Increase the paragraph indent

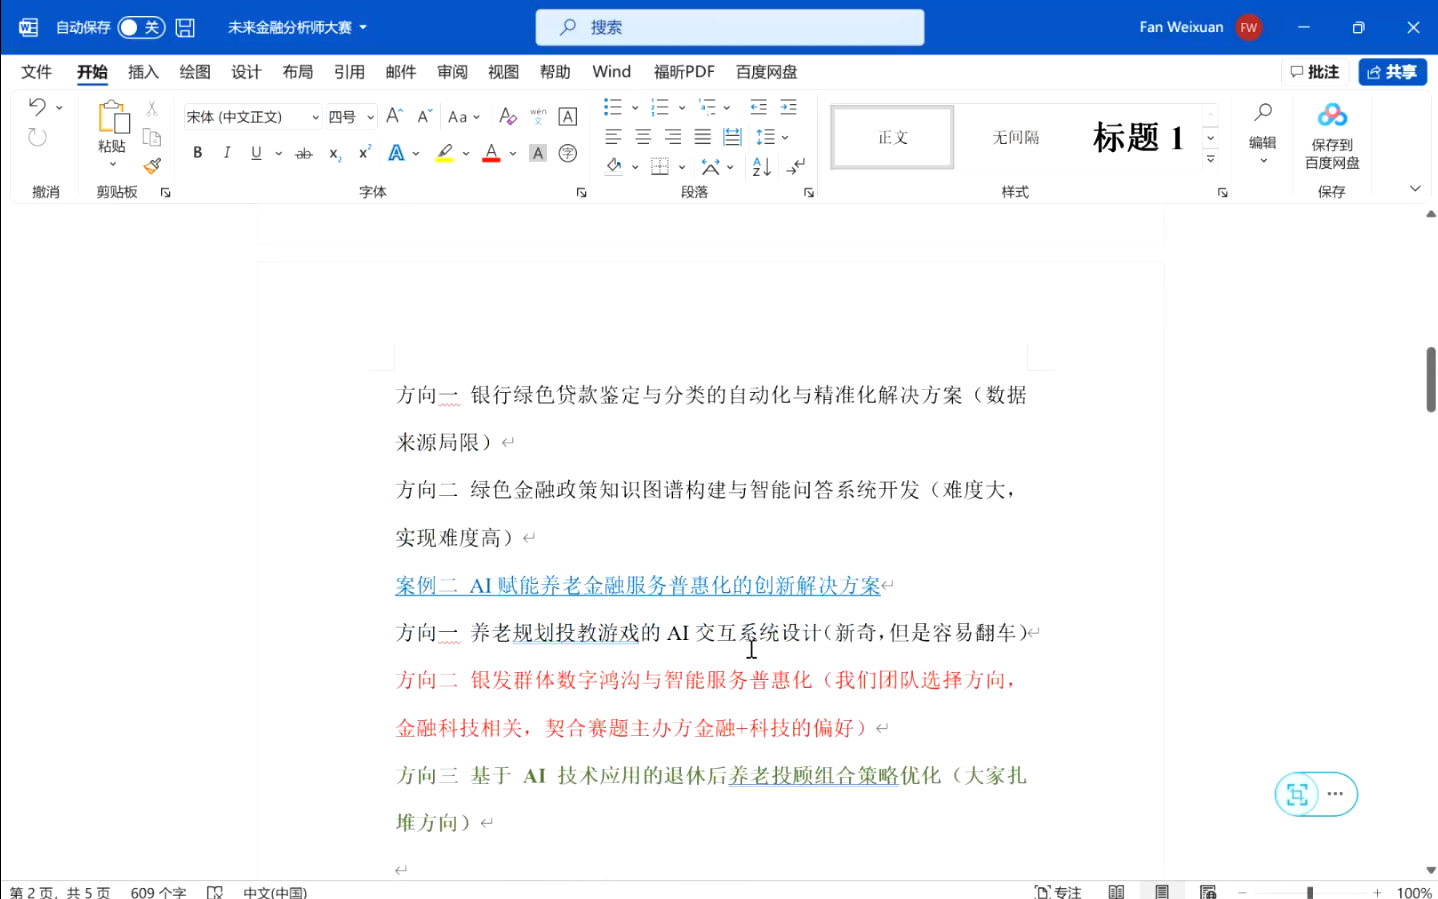point(788,107)
